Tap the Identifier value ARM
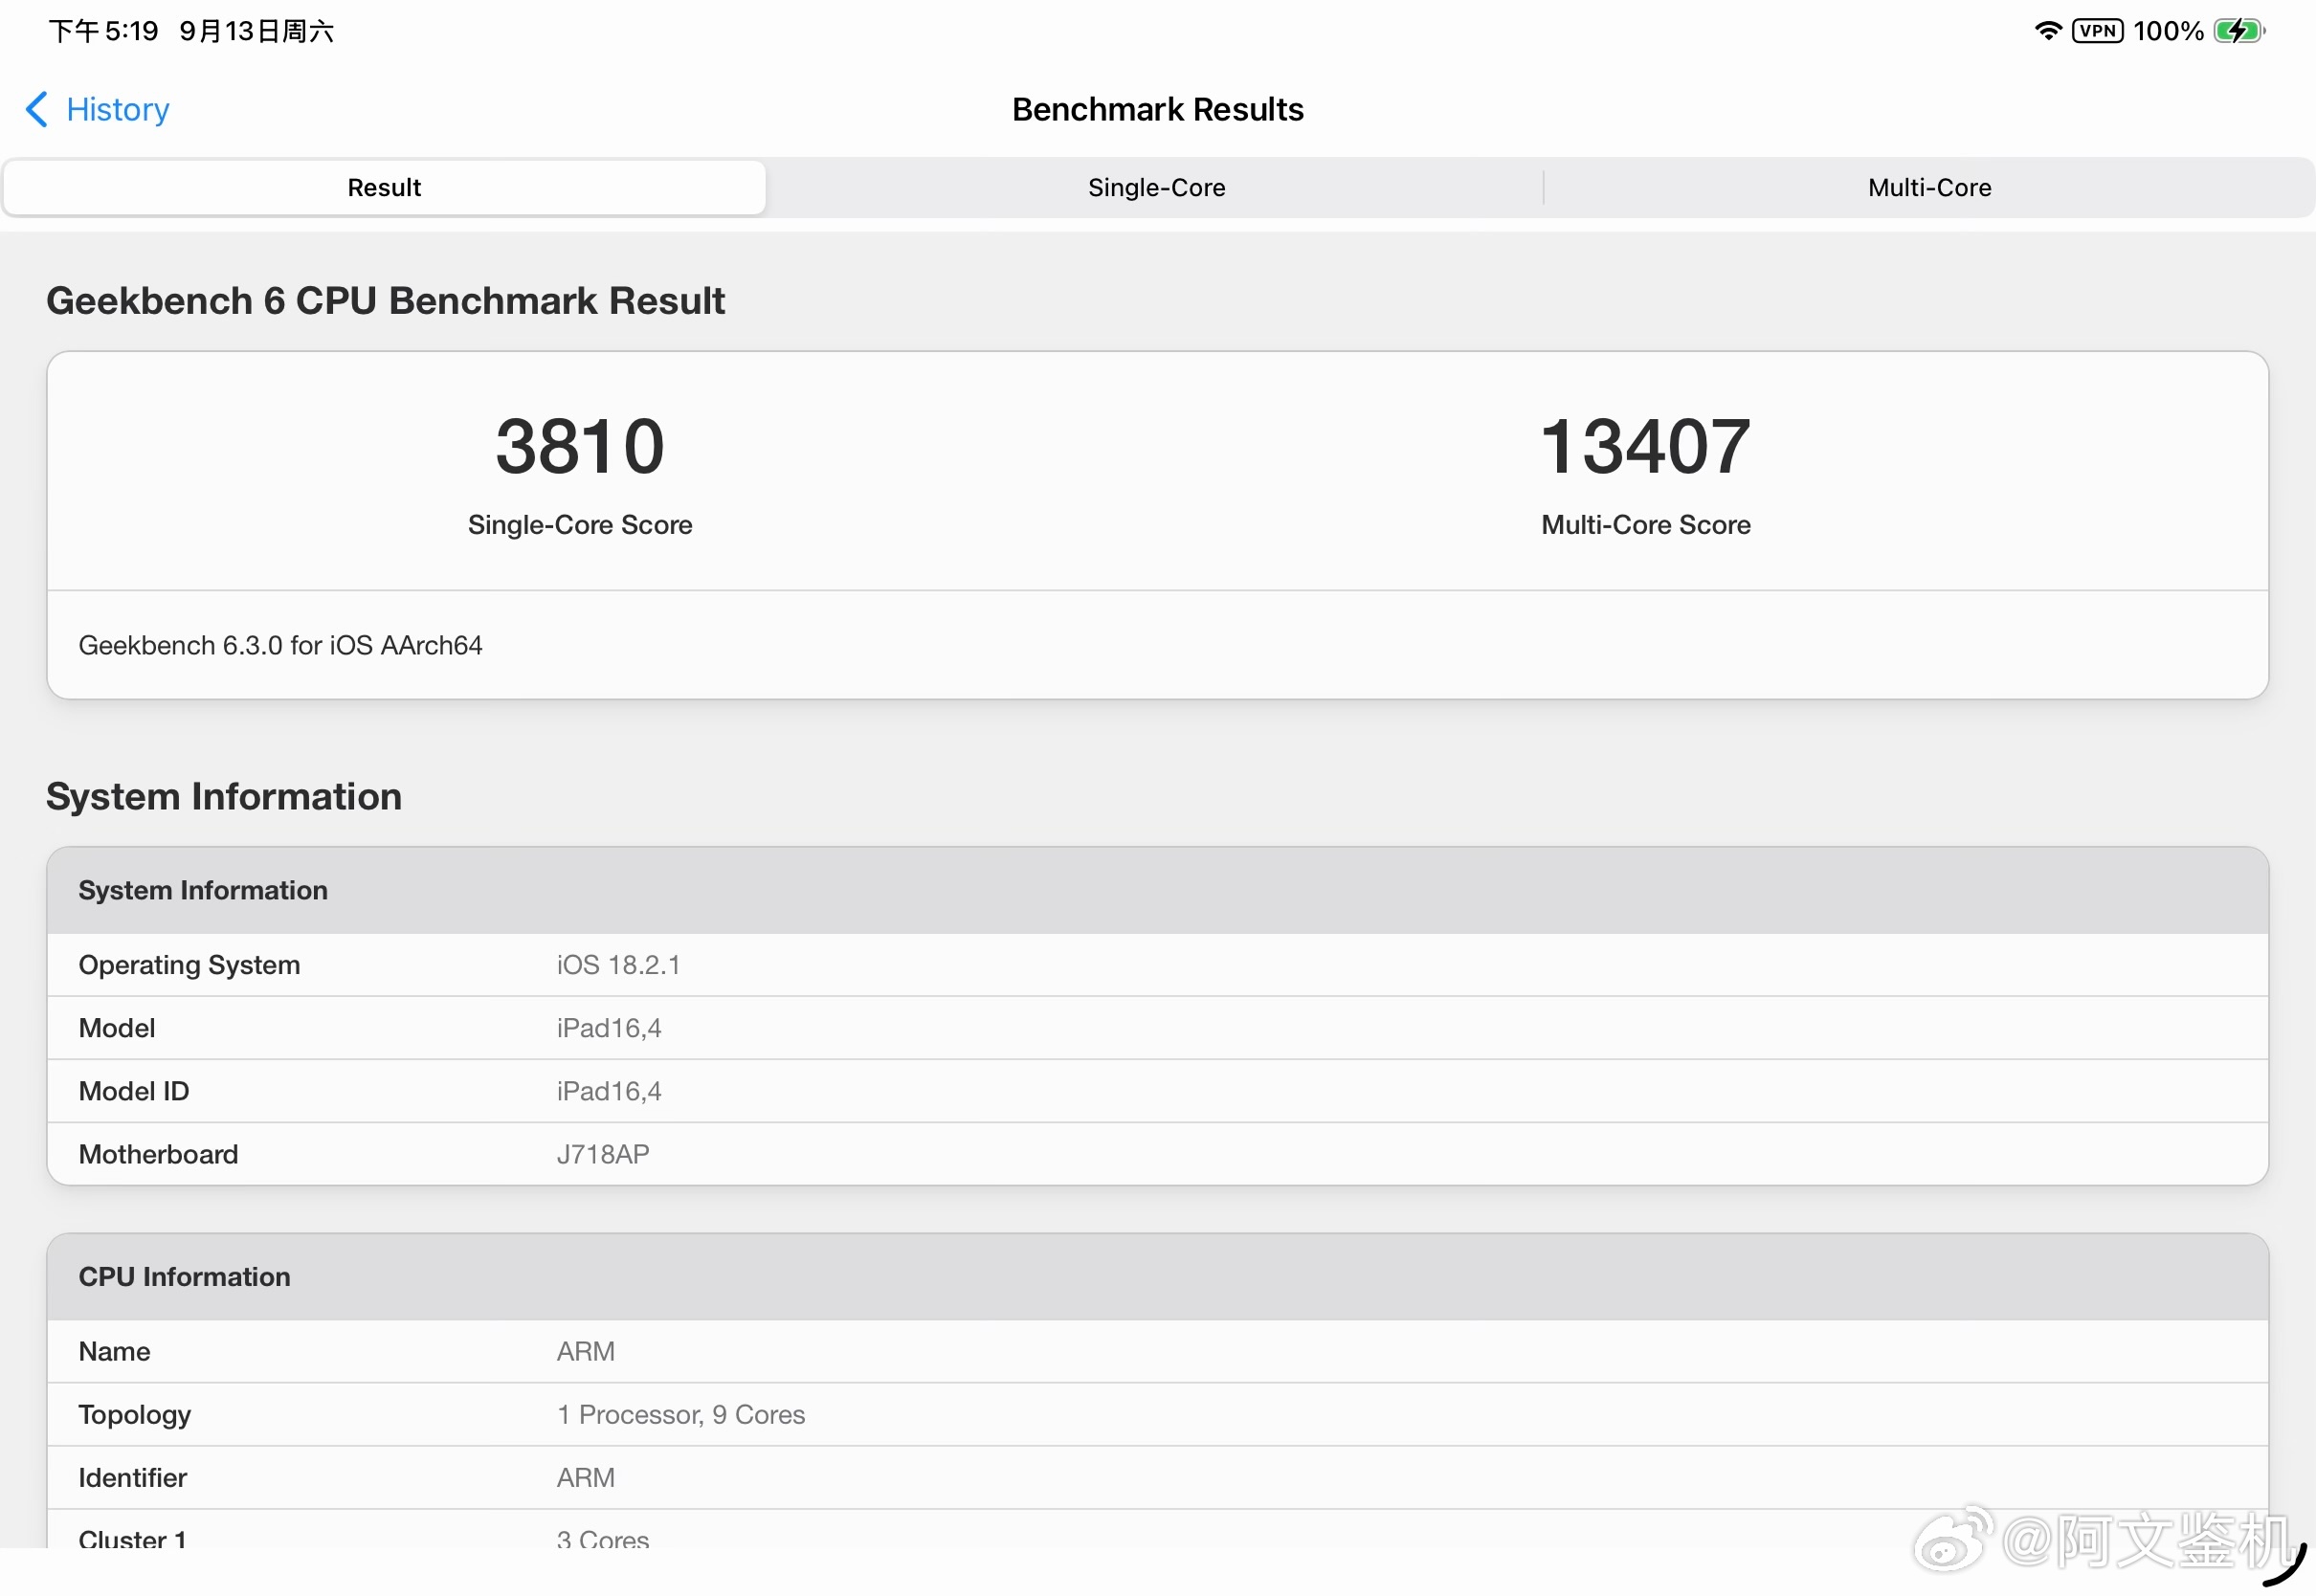2316x1596 pixels. pyautogui.click(x=585, y=1477)
